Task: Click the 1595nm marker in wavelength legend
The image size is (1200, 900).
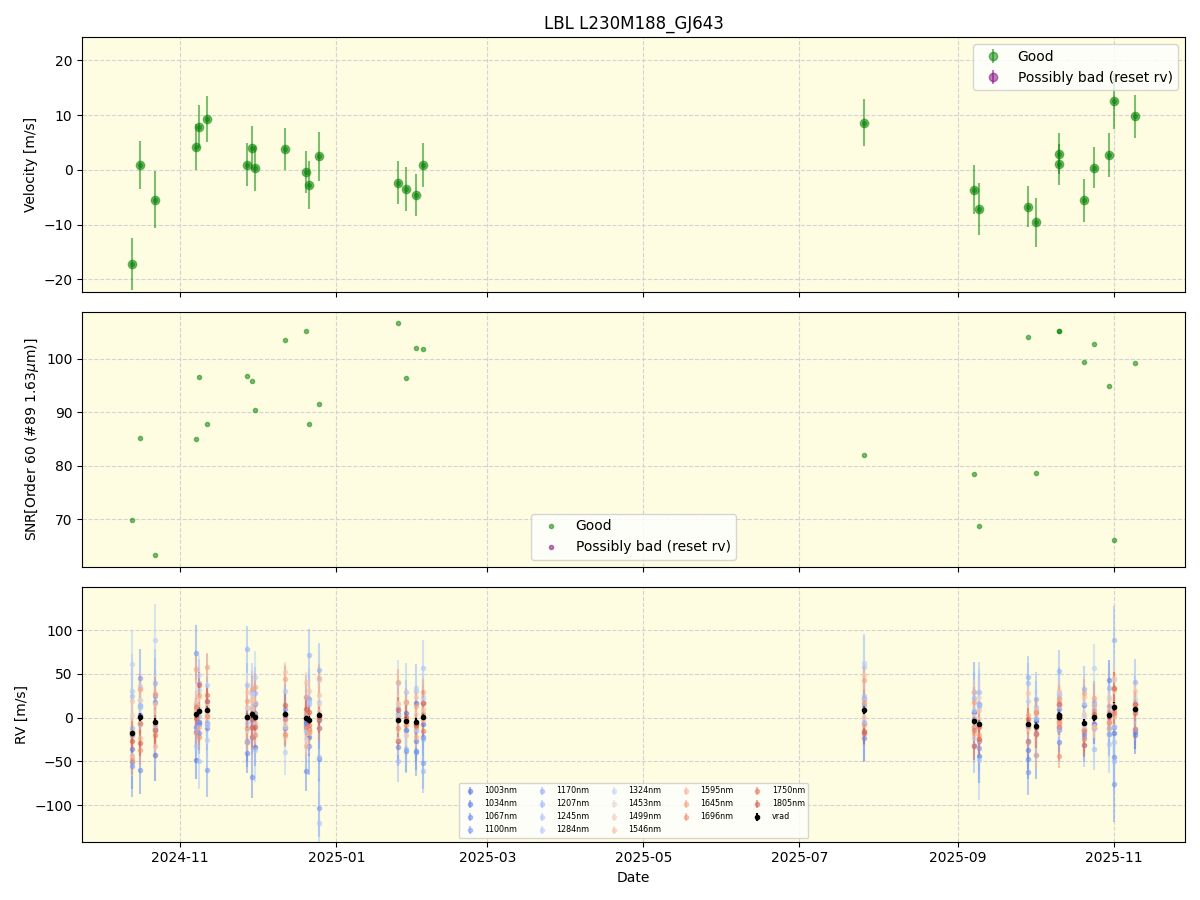Action: pyautogui.click(x=686, y=791)
